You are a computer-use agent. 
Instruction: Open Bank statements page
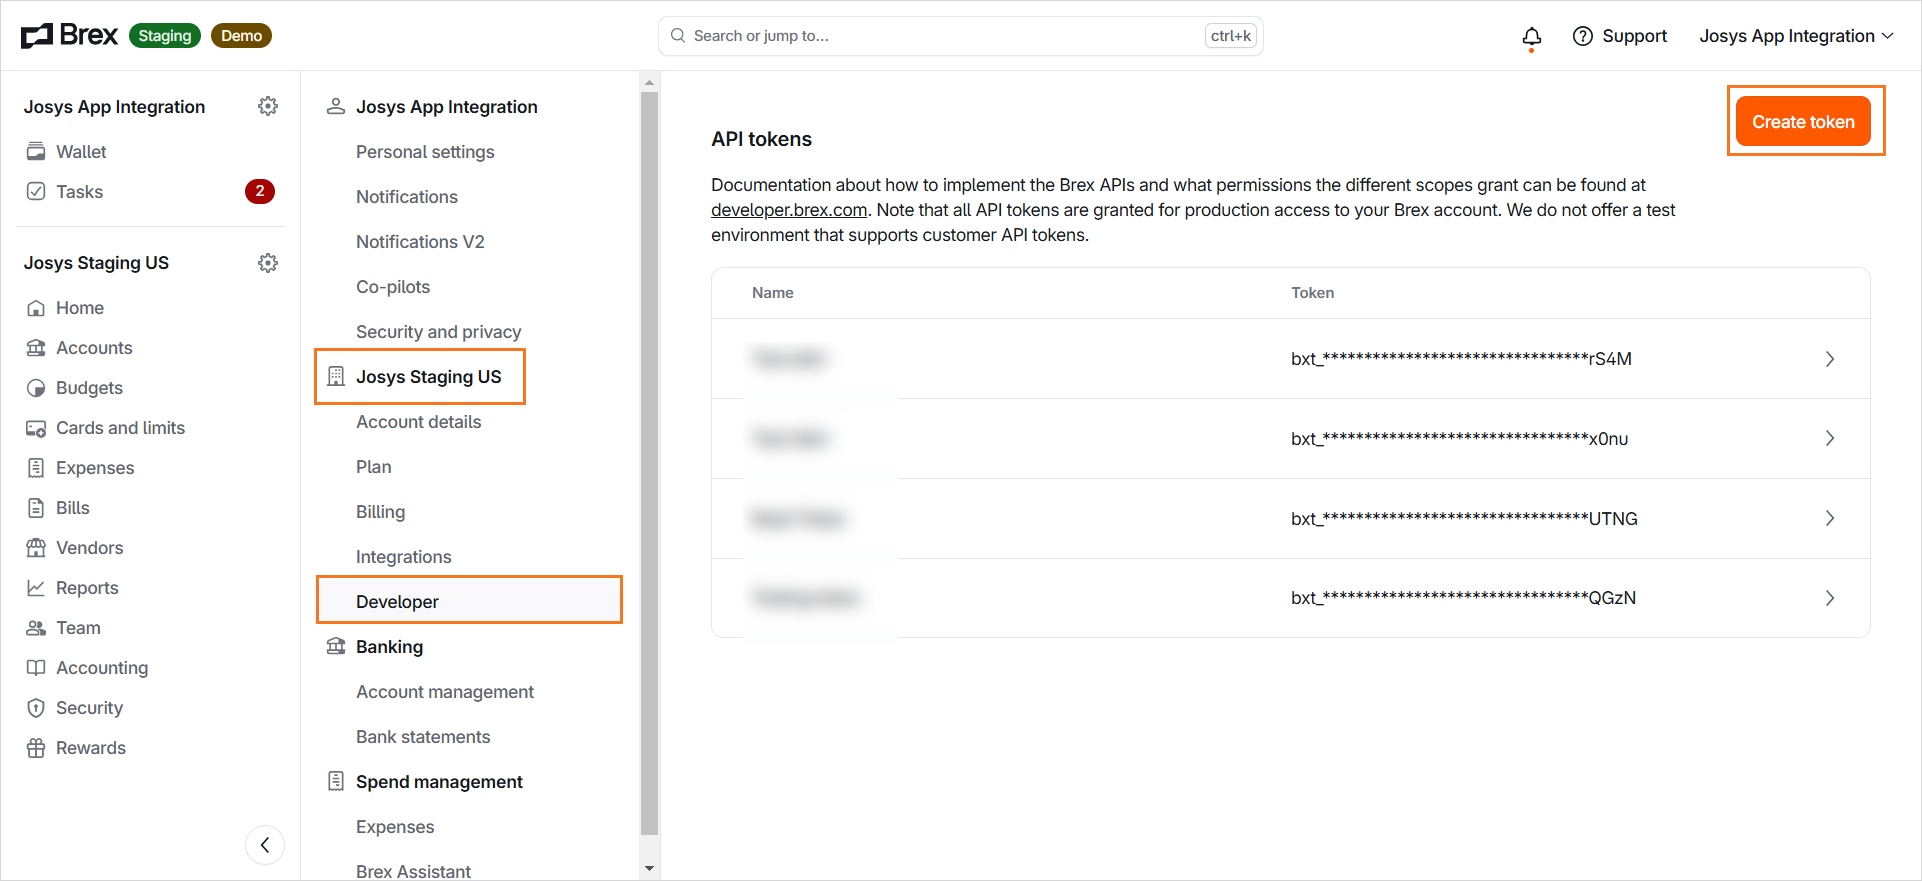click(423, 737)
